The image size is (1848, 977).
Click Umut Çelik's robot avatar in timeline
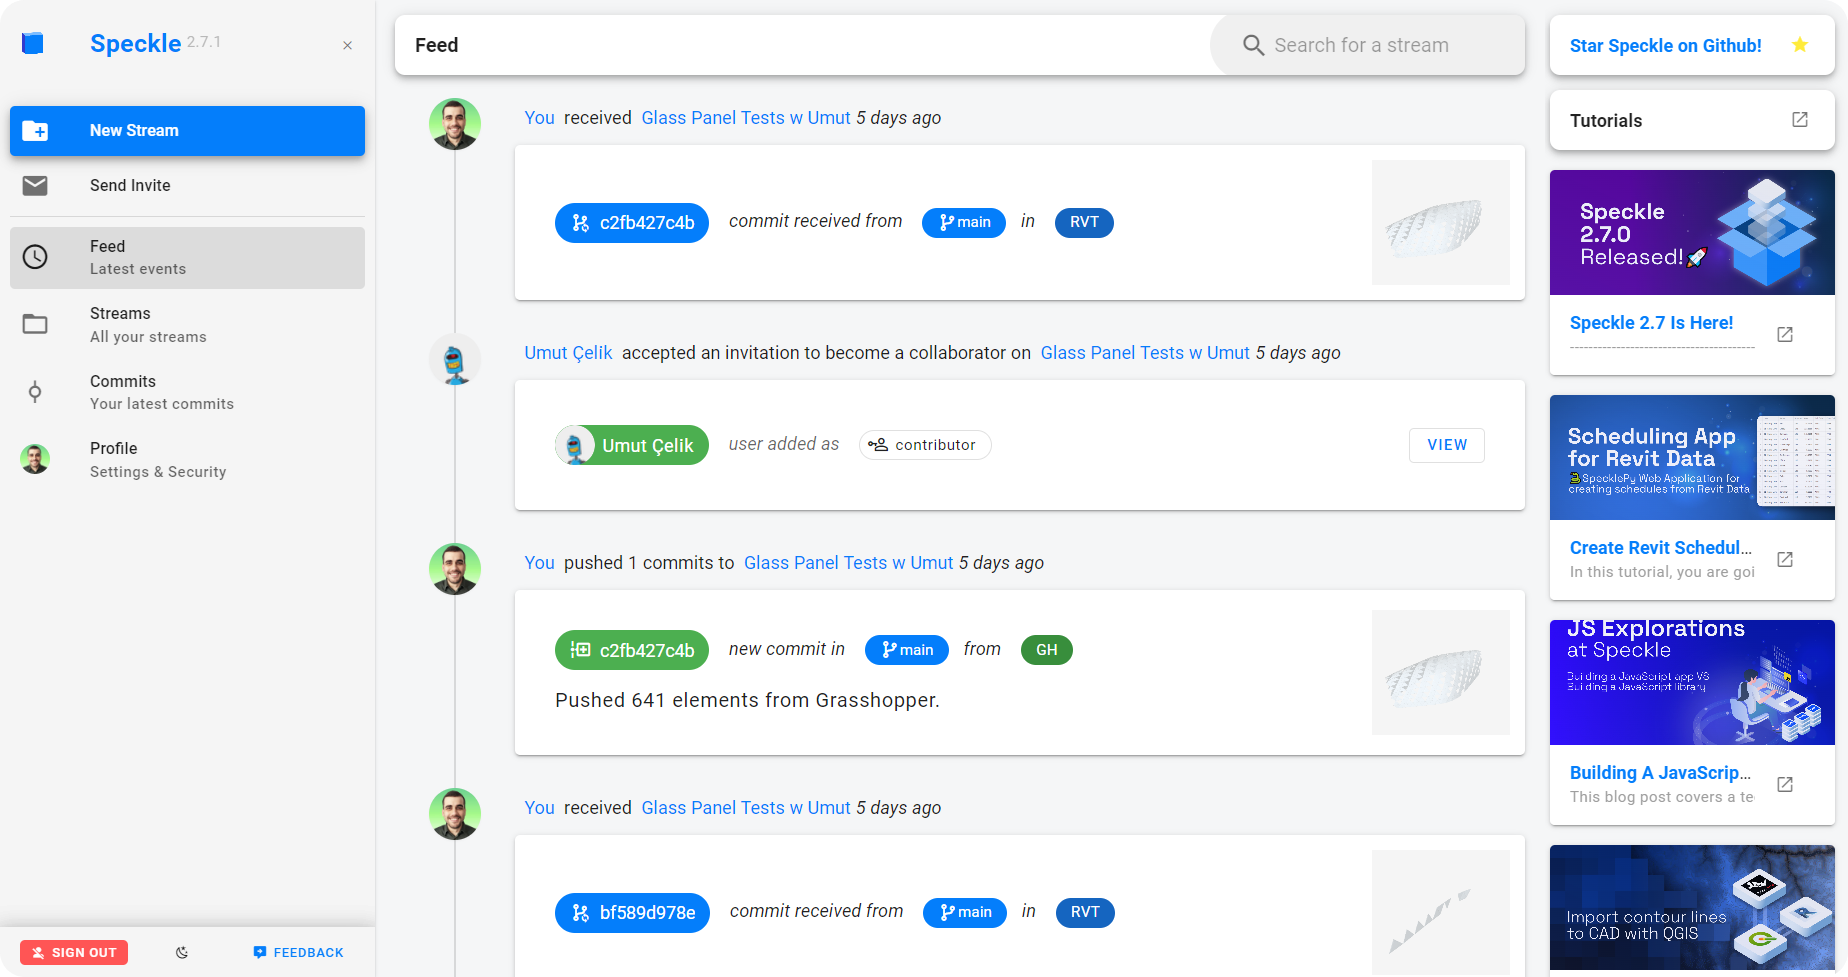tap(455, 360)
